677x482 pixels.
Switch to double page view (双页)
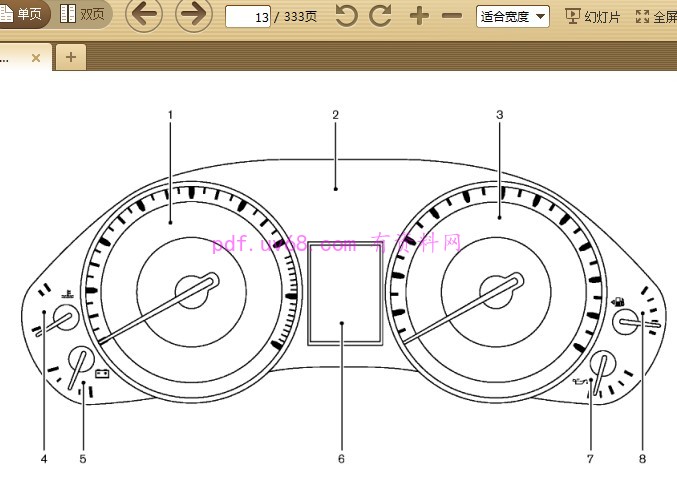point(83,15)
